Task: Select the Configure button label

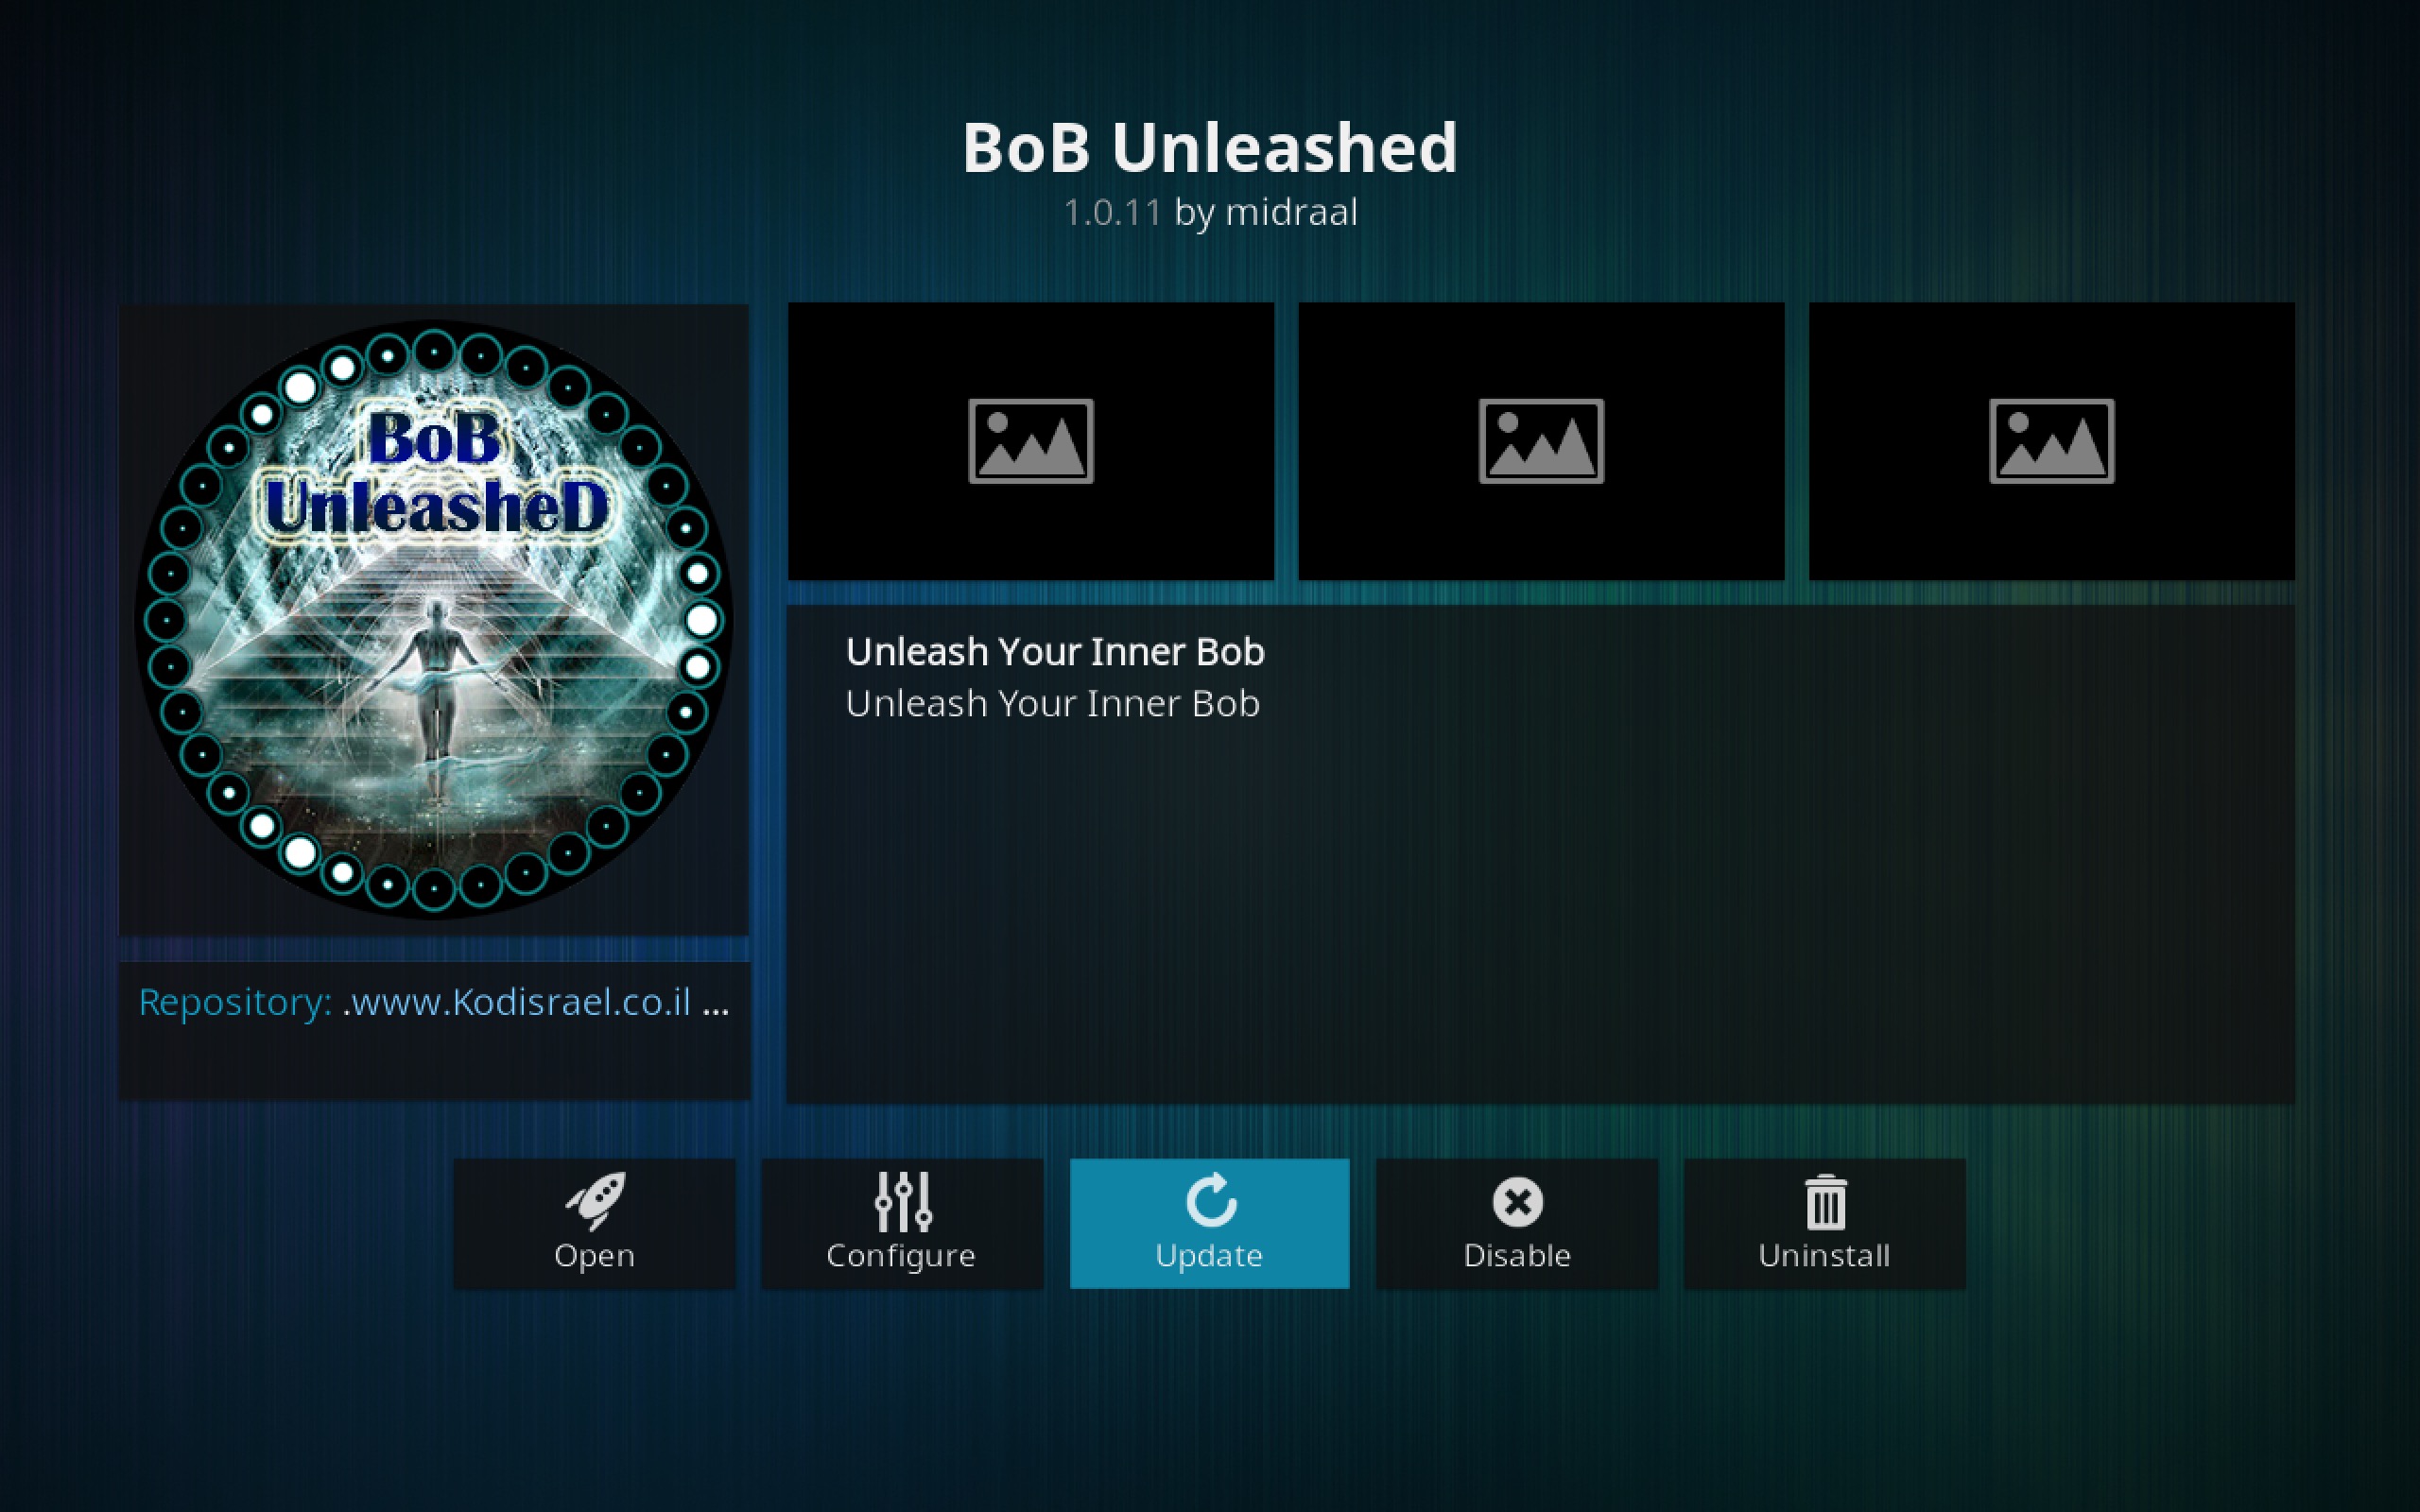Action: (x=900, y=1256)
